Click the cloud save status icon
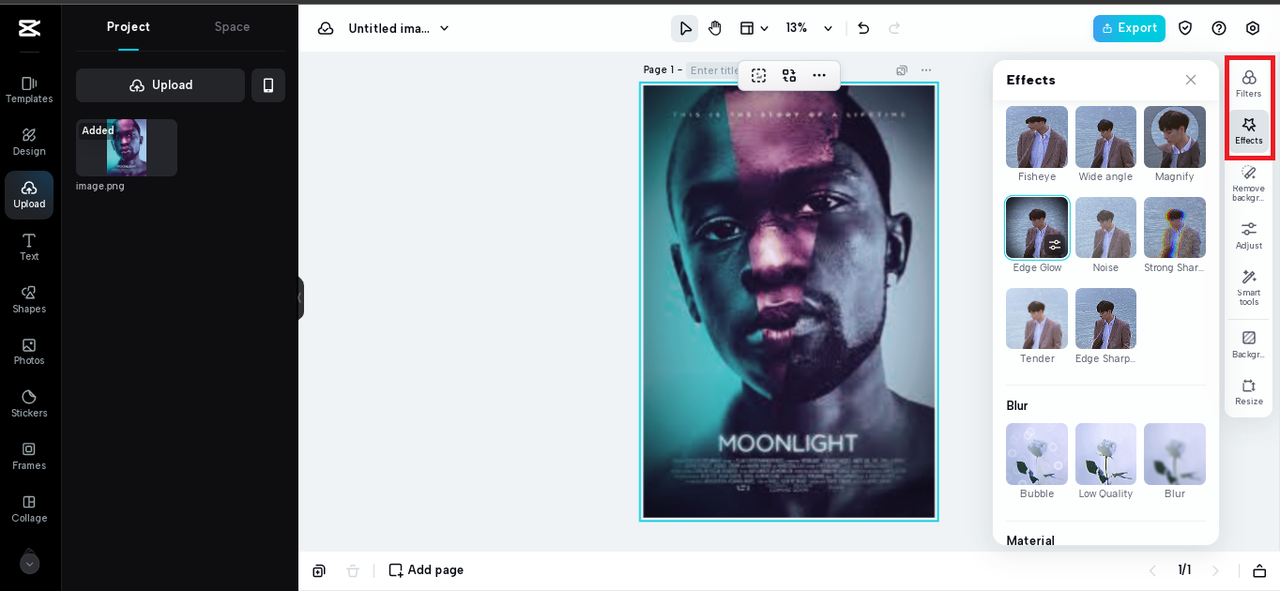 (x=326, y=28)
